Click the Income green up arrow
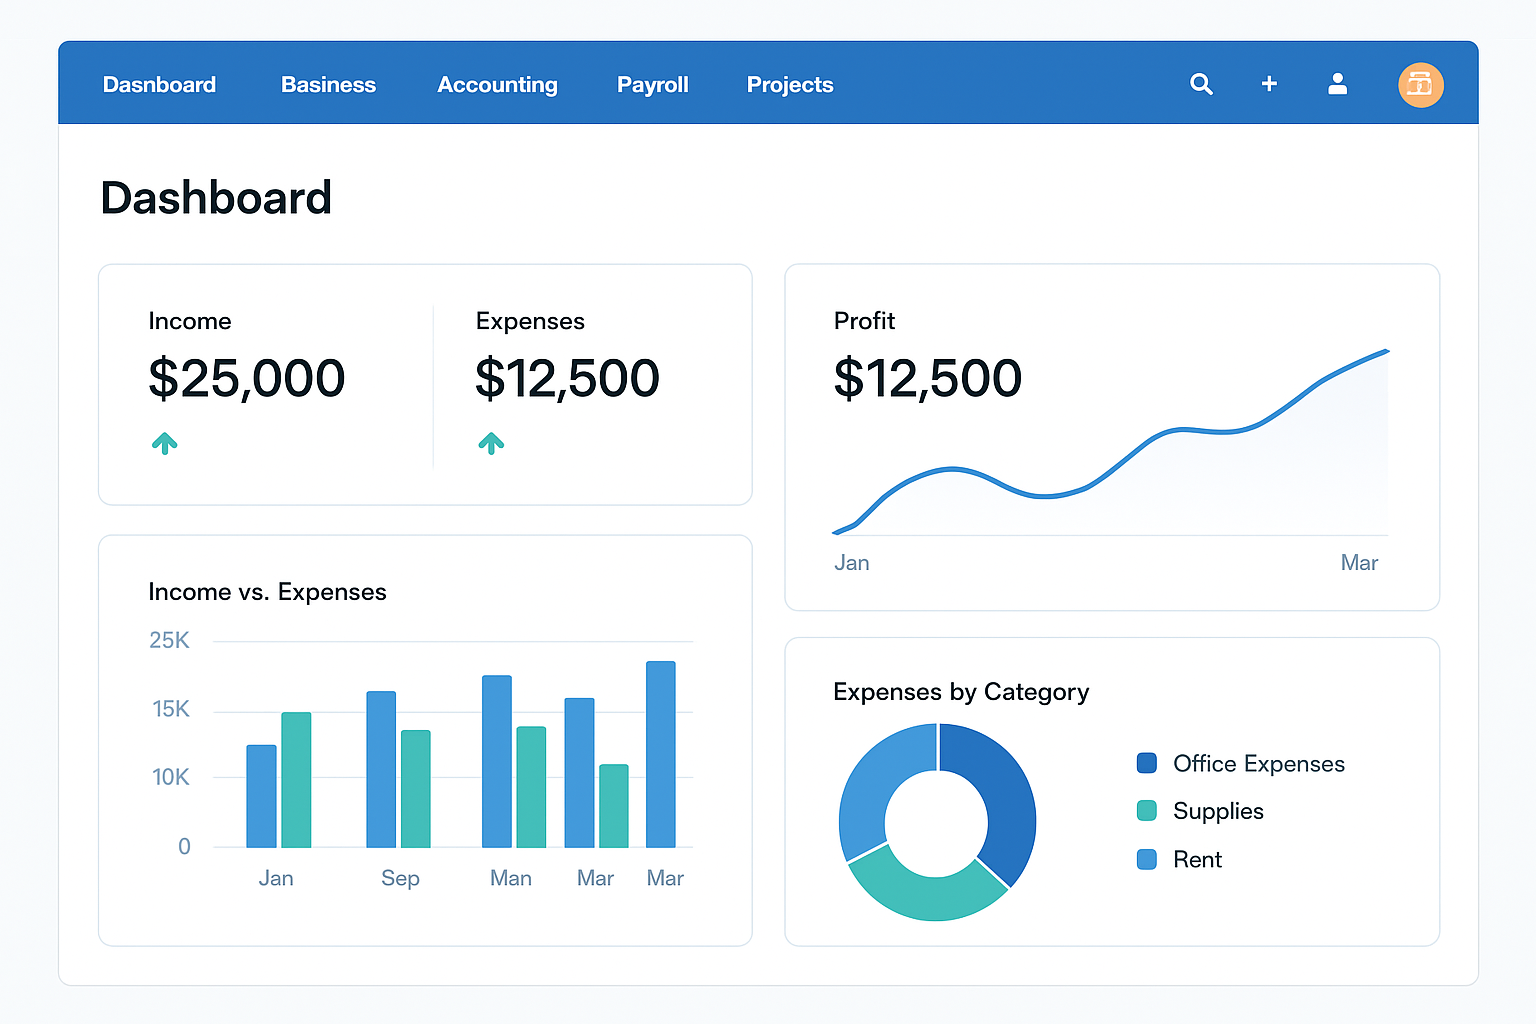This screenshot has height=1024, width=1536. pos(165,443)
